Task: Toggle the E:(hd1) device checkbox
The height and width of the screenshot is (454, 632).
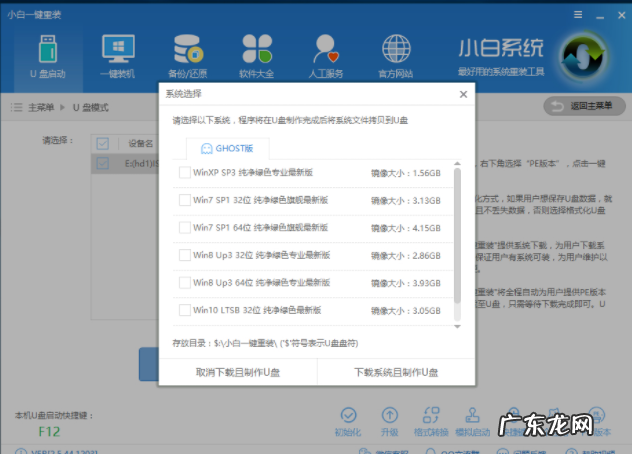Action: [103, 163]
